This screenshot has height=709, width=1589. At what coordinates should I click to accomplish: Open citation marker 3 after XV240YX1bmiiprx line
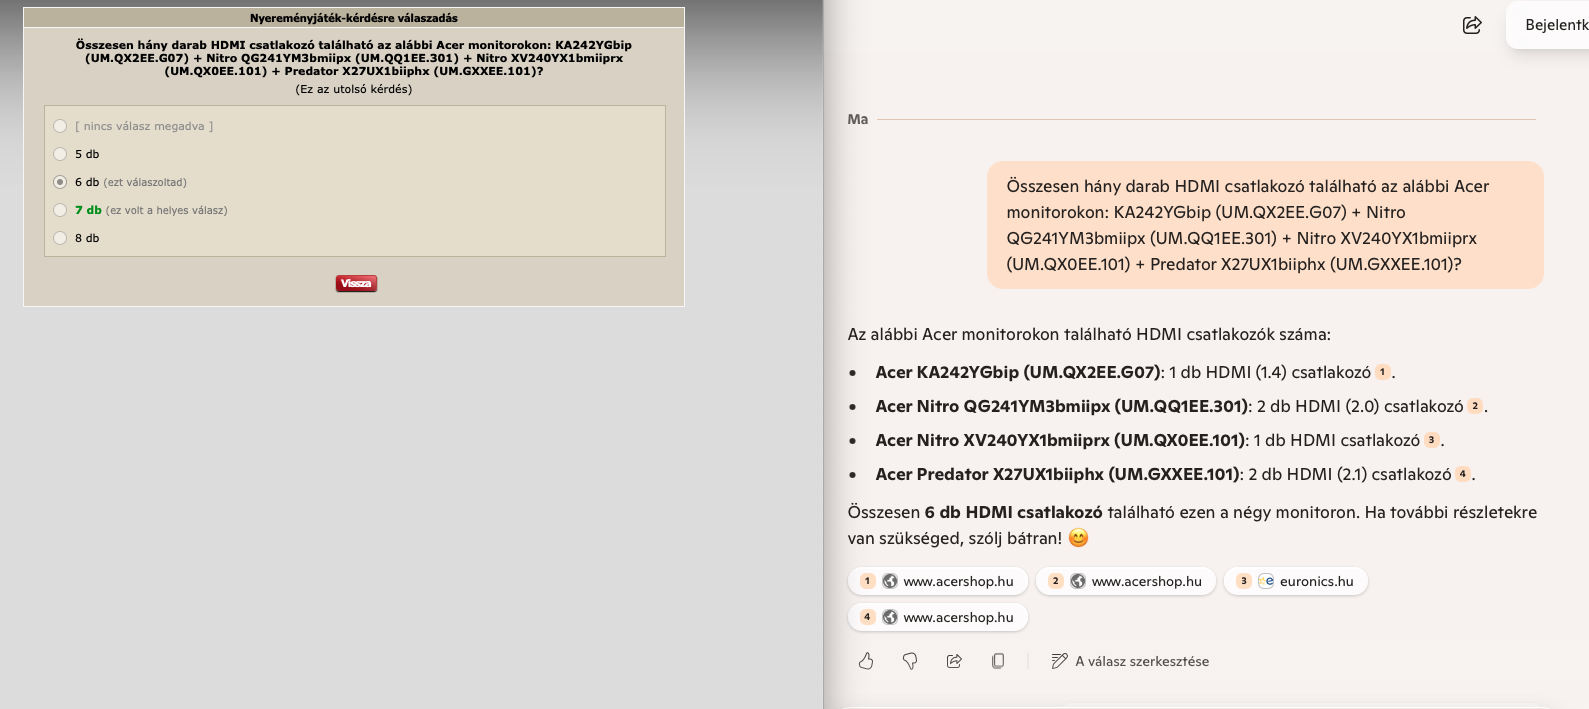pos(1432,440)
